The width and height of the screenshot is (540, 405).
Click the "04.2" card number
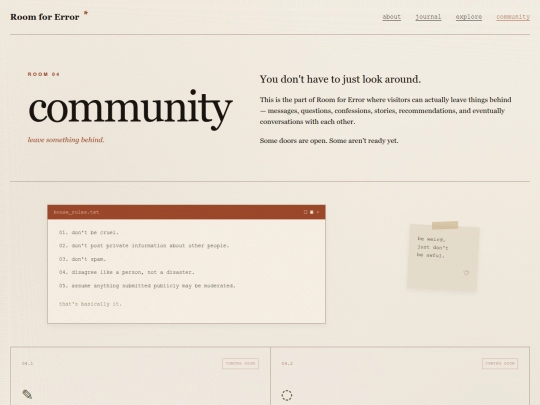click(287, 363)
